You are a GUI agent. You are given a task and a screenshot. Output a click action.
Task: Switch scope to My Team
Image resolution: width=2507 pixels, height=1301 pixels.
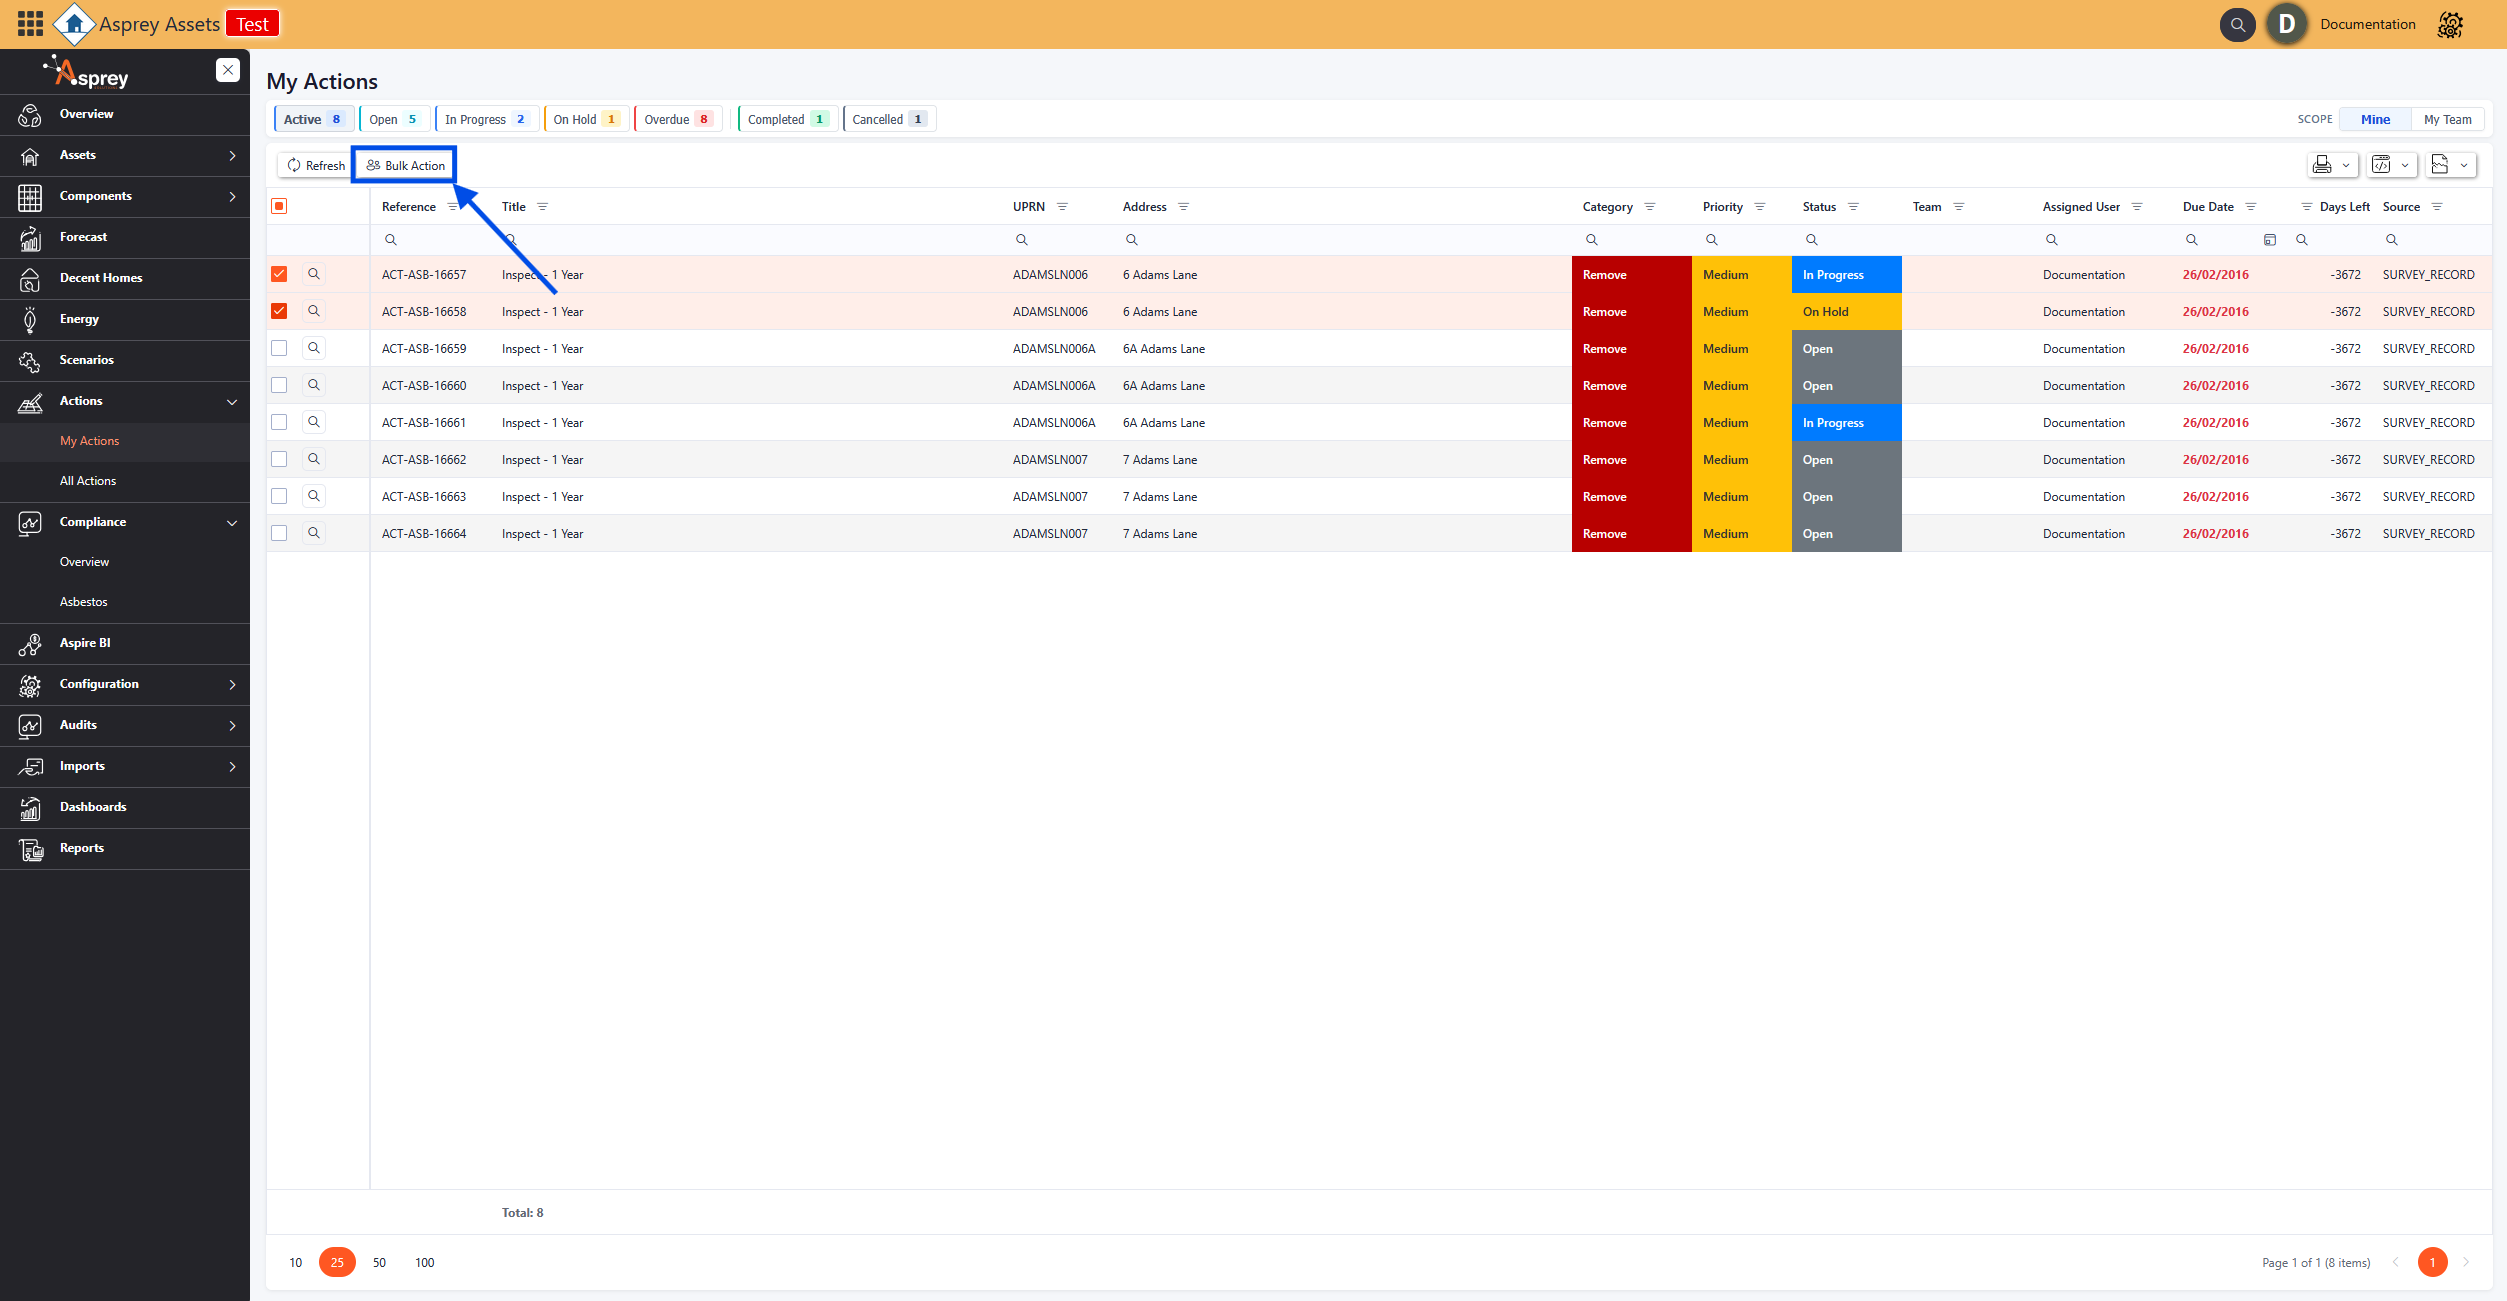pyautogui.click(x=2447, y=119)
